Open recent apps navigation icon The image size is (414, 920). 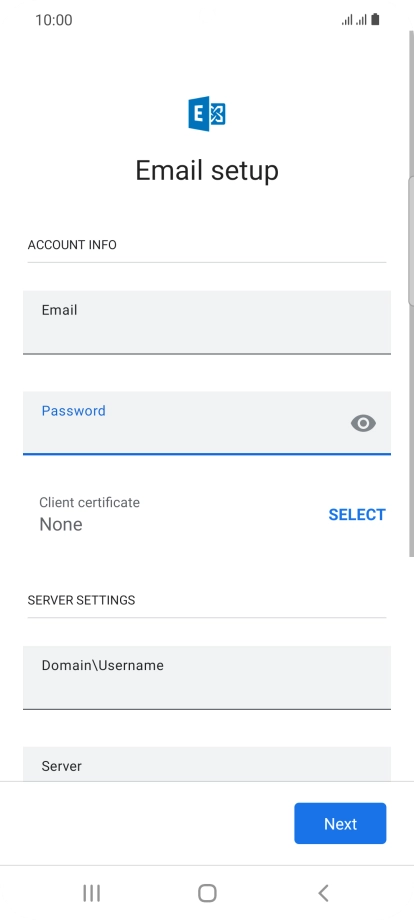(91, 893)
